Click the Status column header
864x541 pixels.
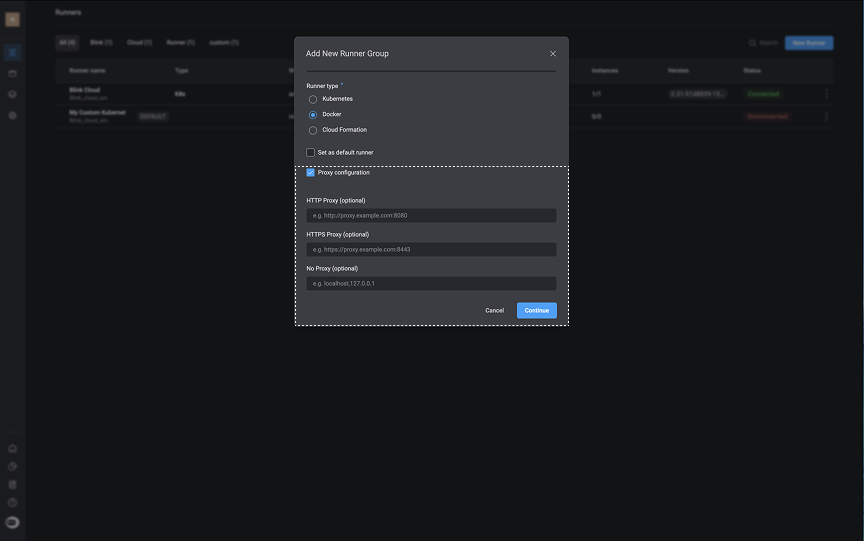[752, 71]
